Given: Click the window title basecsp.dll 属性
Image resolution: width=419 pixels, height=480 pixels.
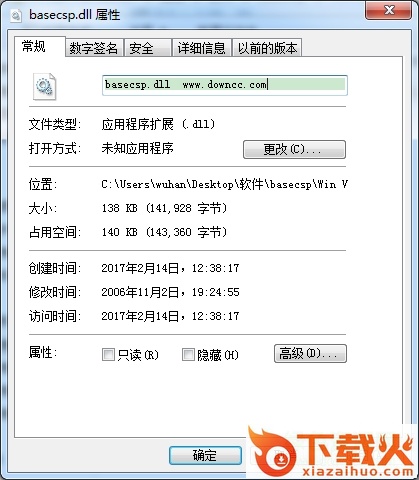Looking at the screenshot, I should (75, 15).
